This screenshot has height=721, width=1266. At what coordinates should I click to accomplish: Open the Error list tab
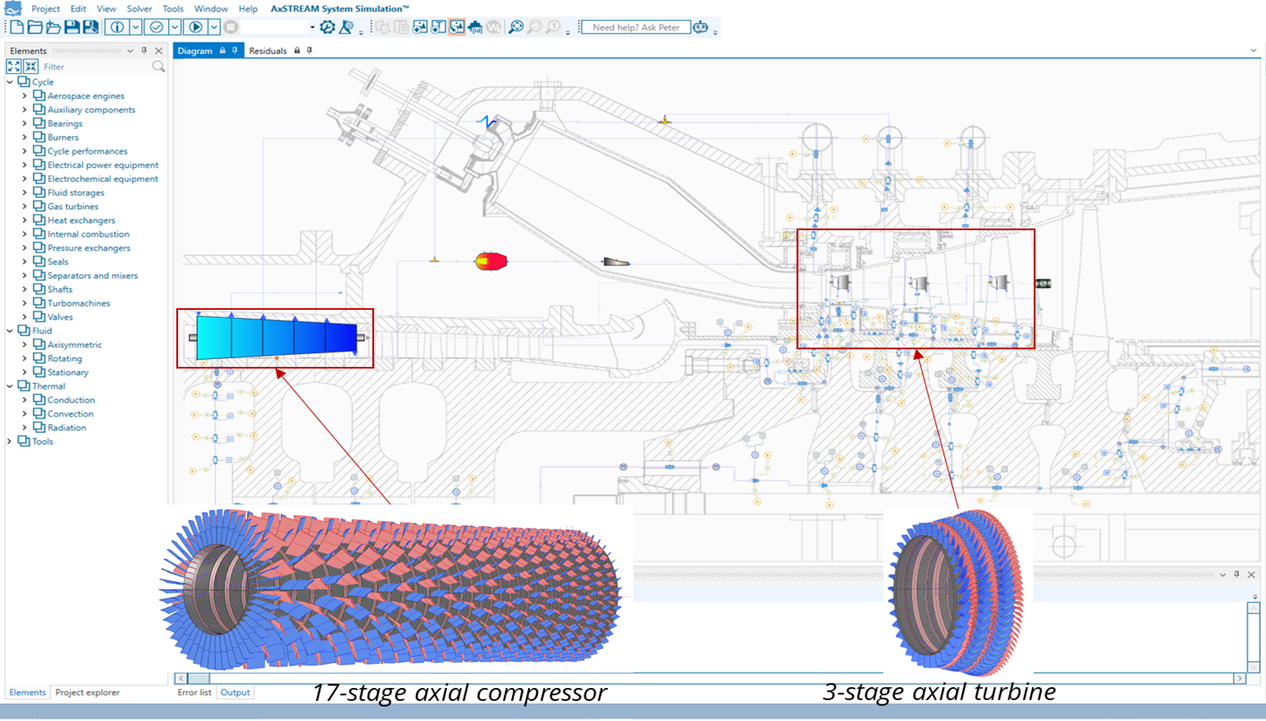coord(194,692)
